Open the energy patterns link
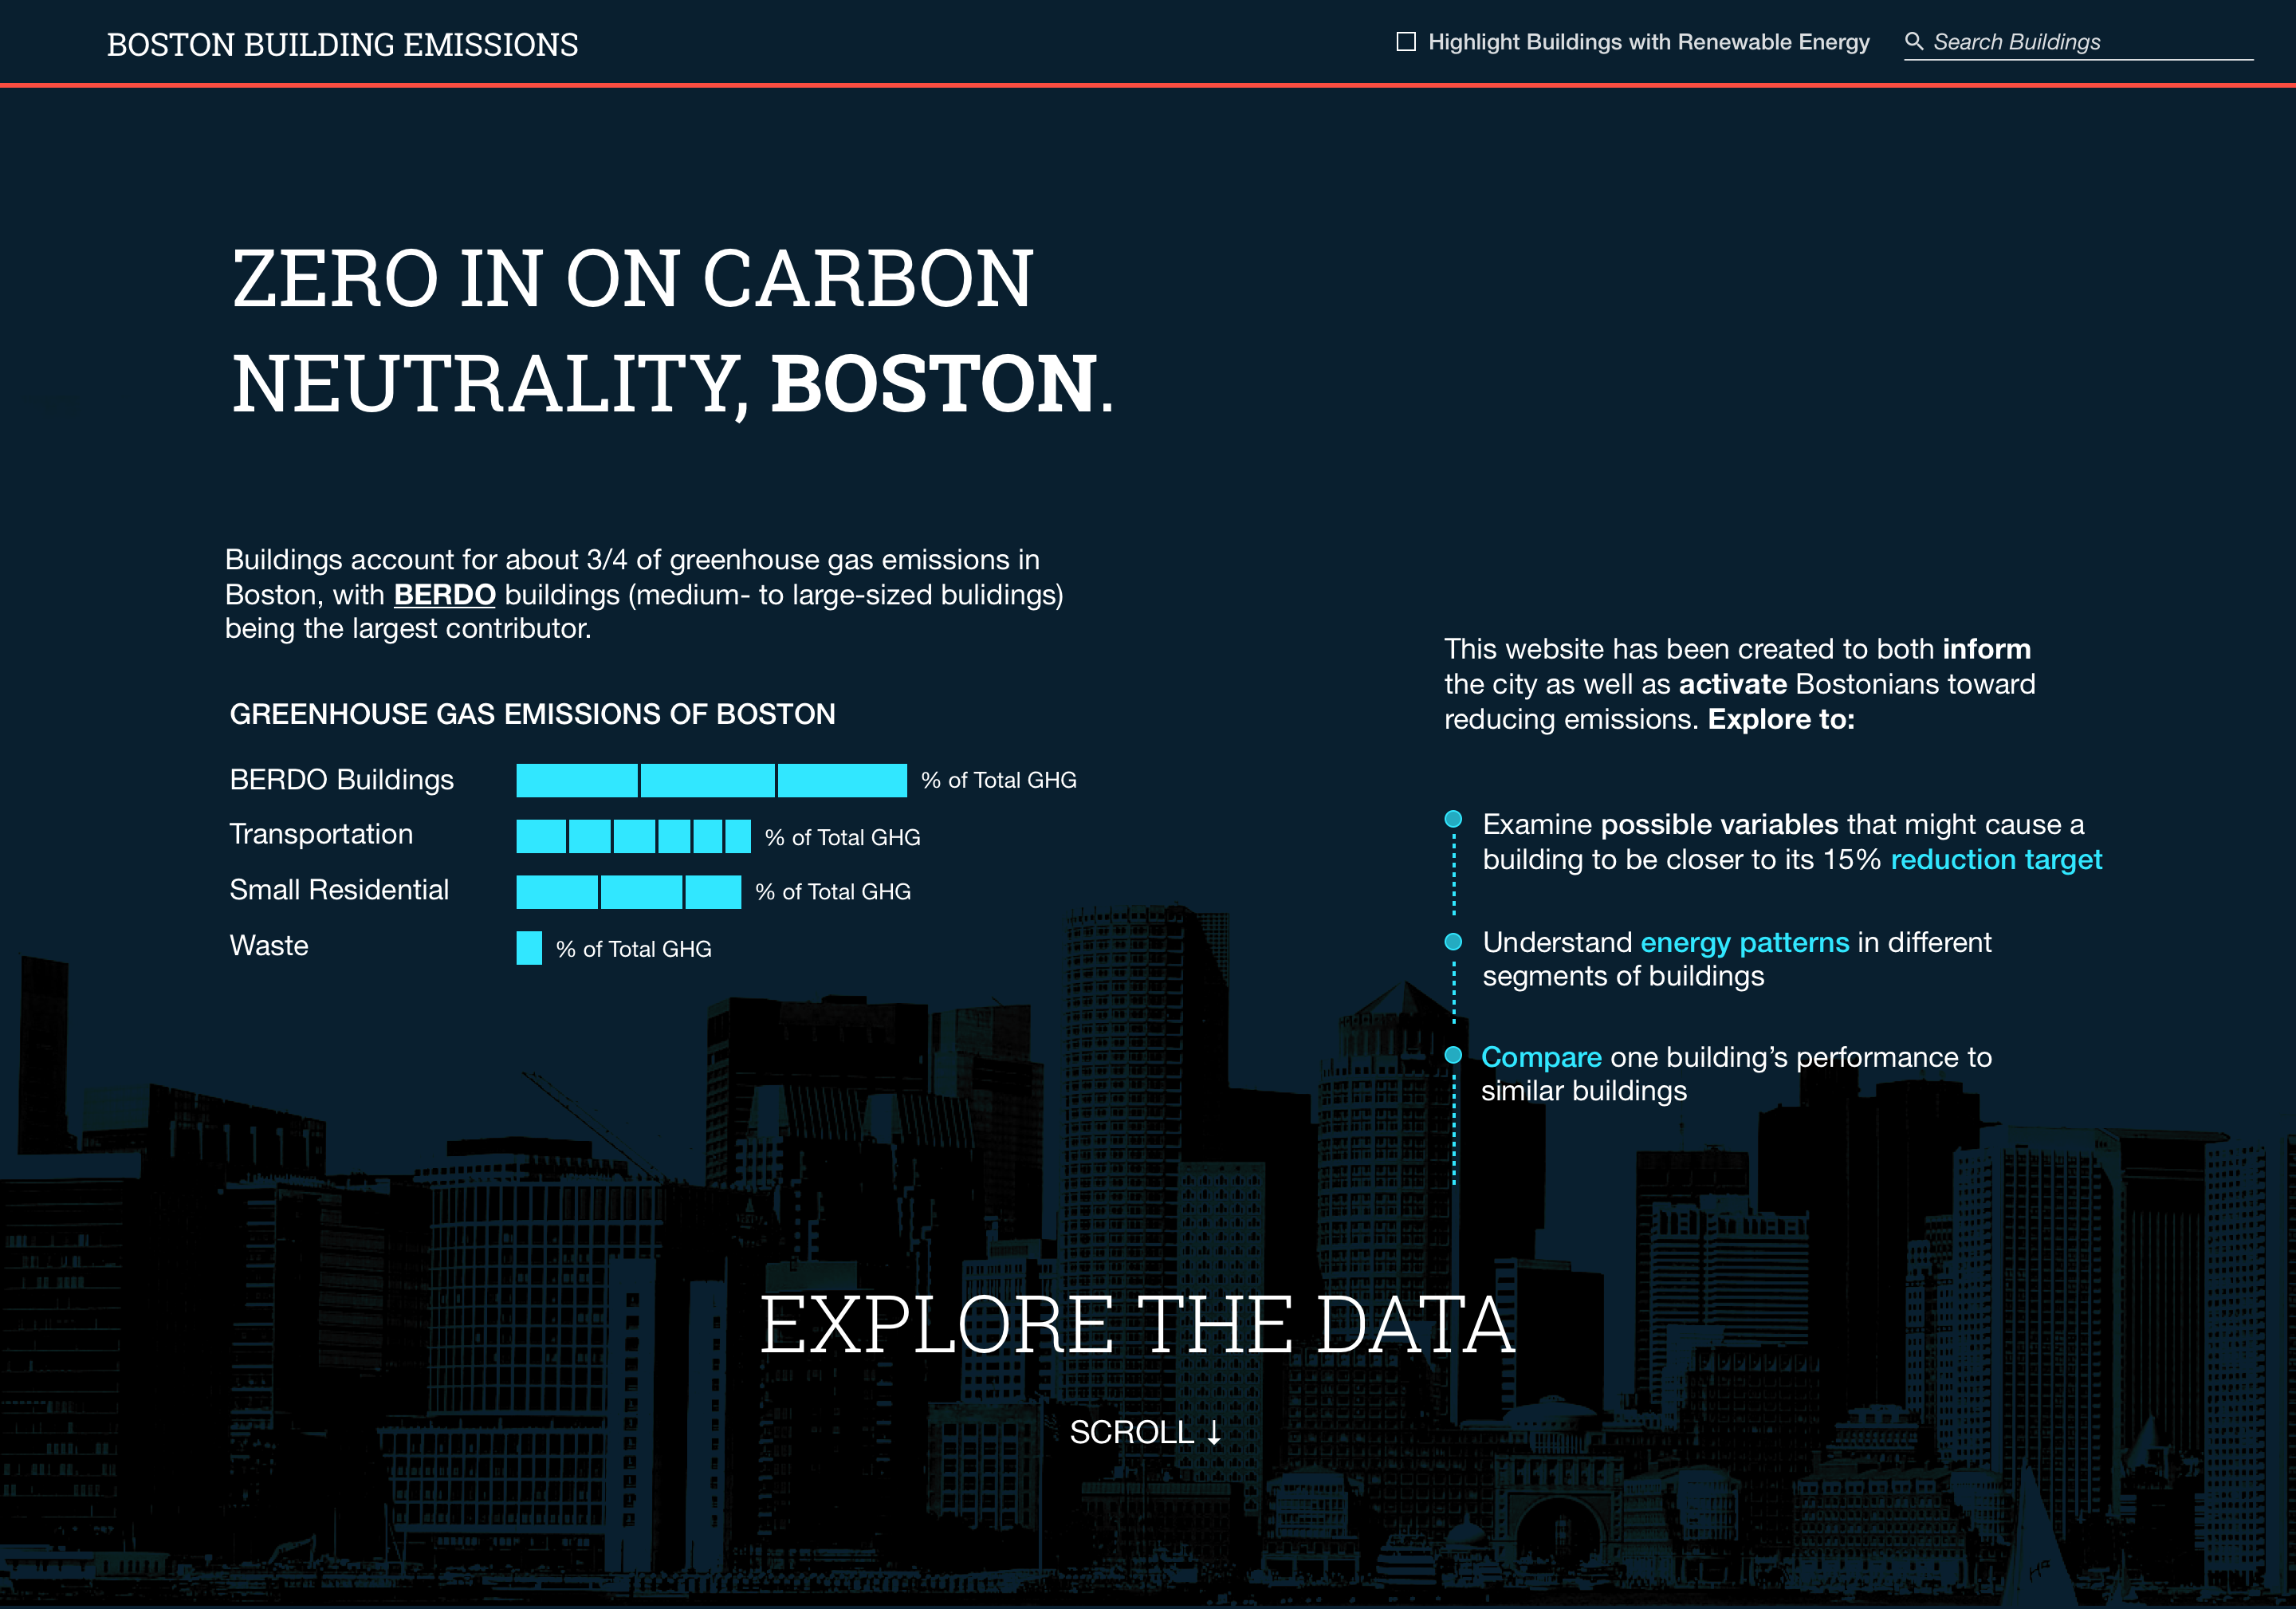 [1744, 942]
